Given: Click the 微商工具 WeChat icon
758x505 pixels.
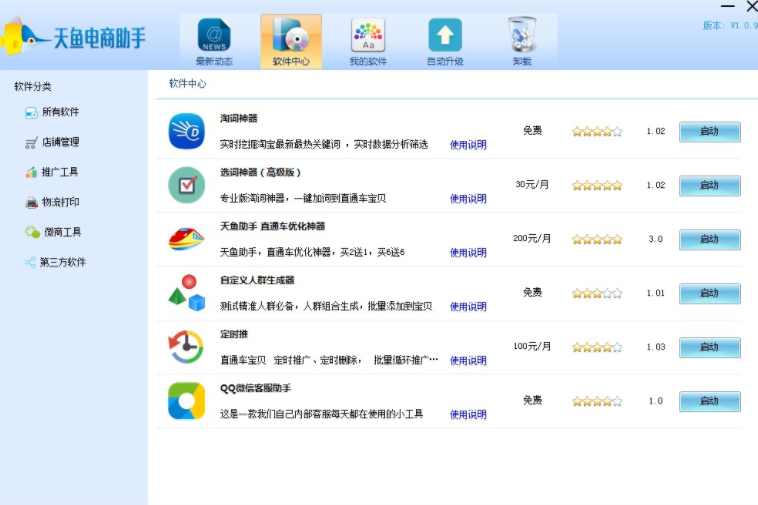Looking at the screenshot, I should point(32,232).
